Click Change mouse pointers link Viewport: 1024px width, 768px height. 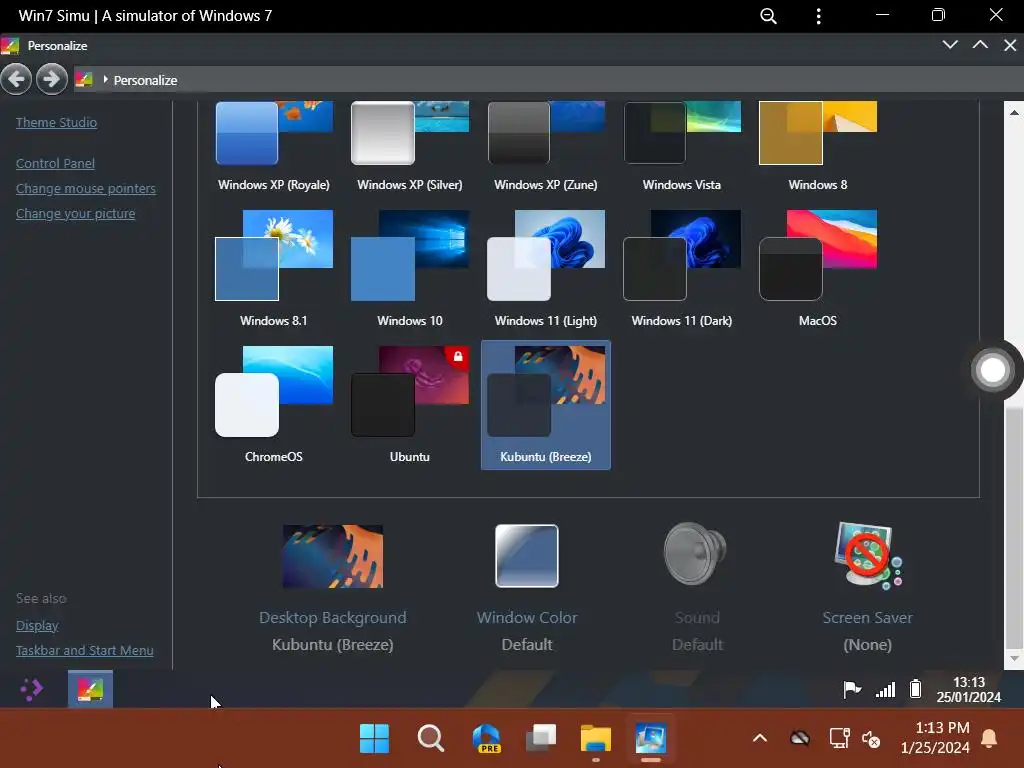tap(86, 188)
